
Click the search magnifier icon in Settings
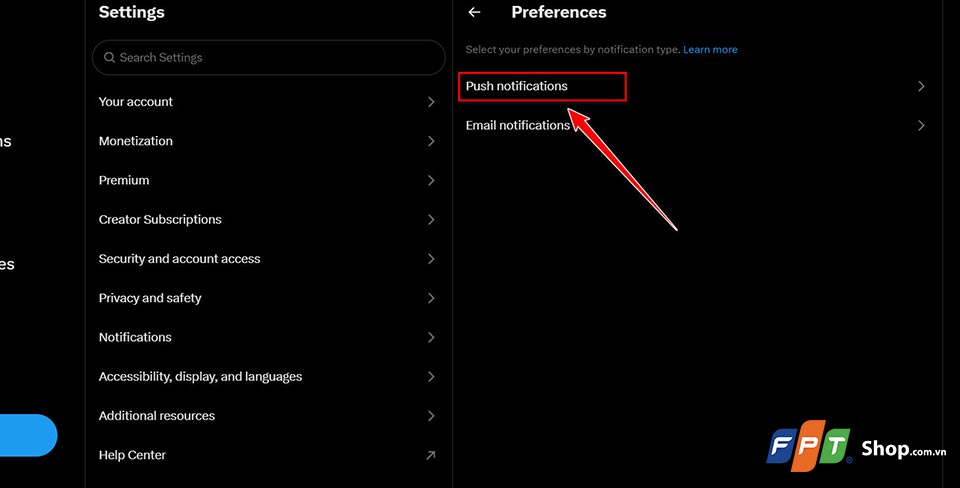click(x=109, y=58)
